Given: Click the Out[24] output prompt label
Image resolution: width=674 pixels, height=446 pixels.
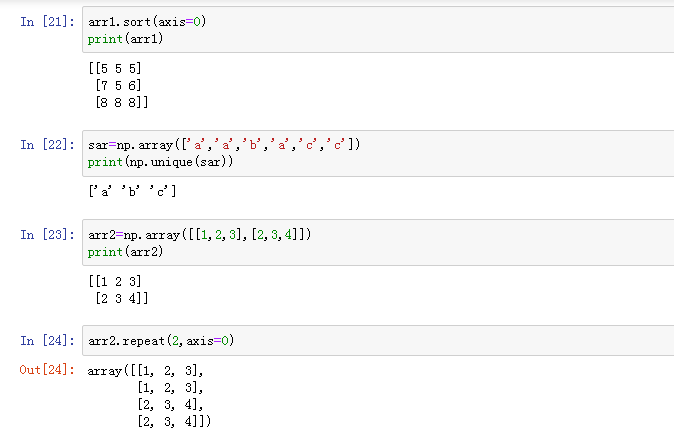Looking at the screenshot, I should (47, 370).
